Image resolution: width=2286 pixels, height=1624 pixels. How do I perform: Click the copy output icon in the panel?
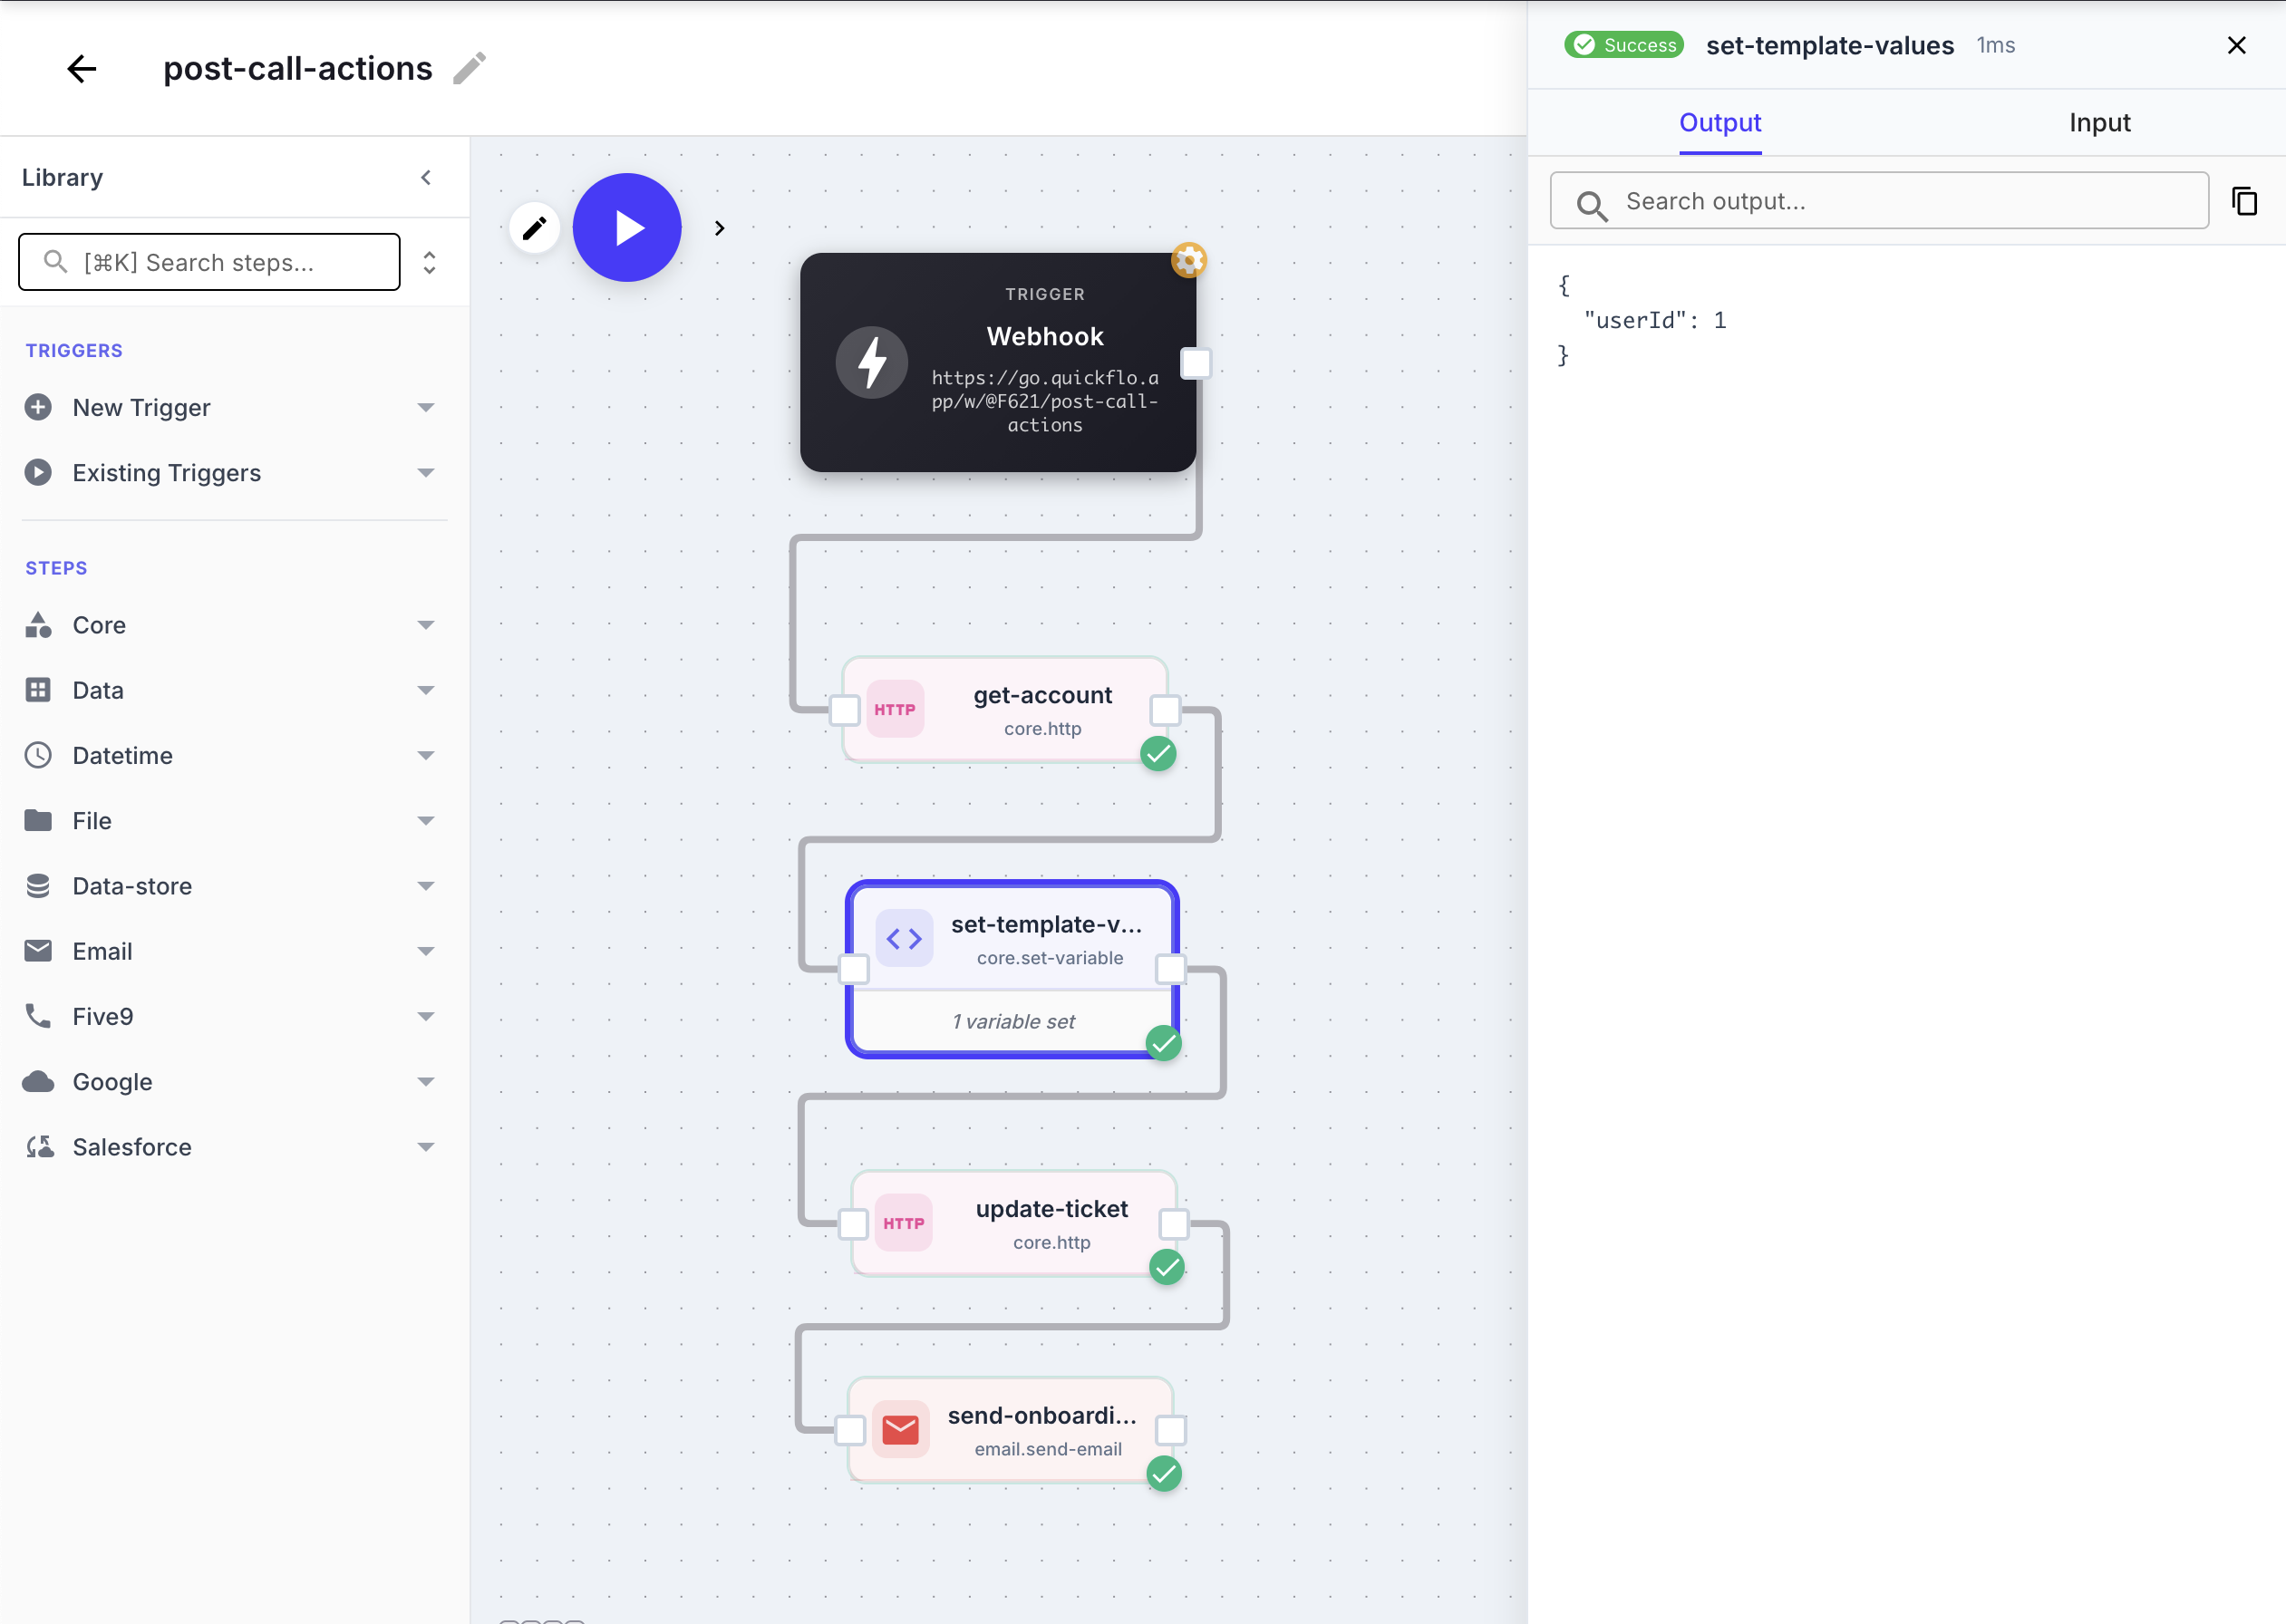click(x=2245, y=200)
